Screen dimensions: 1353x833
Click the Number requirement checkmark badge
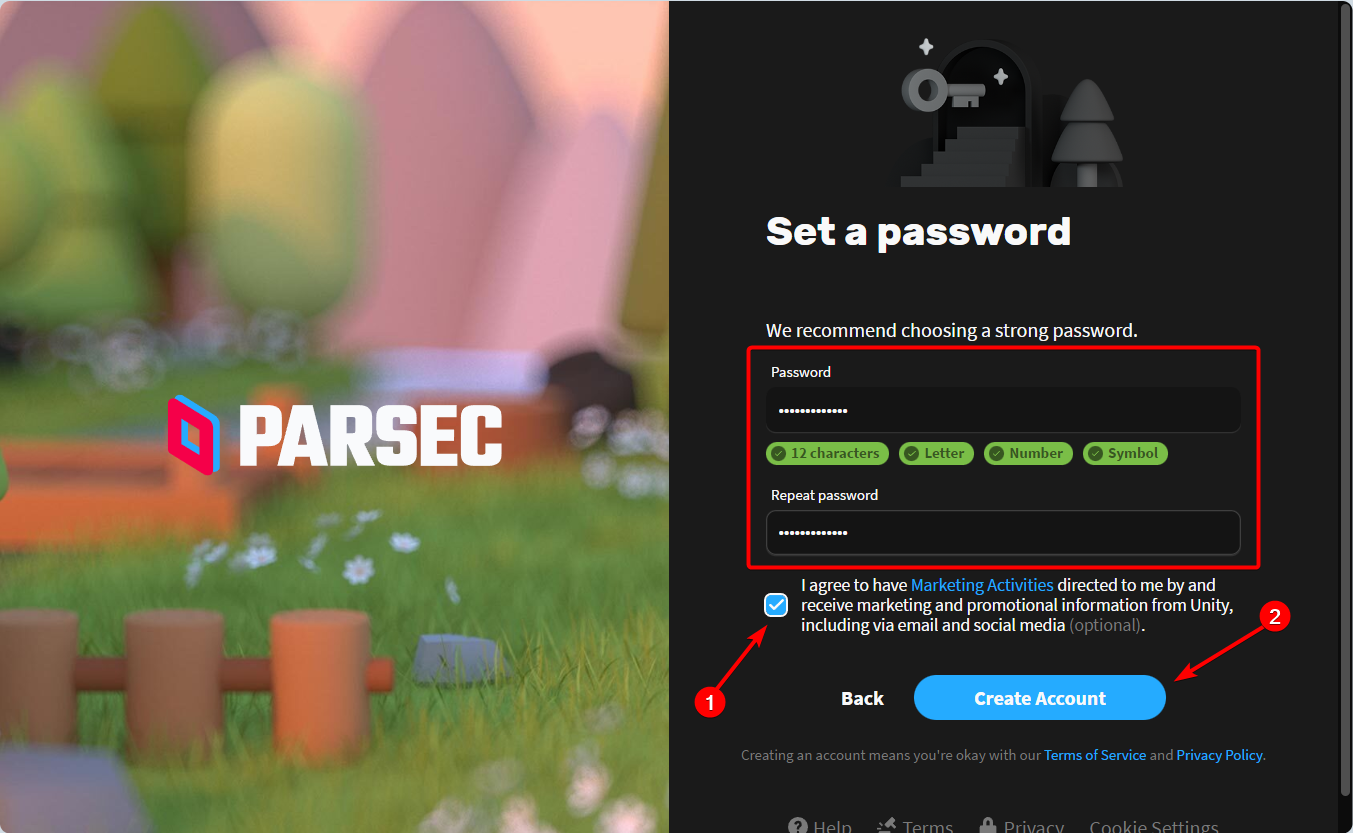point(1028,453)
